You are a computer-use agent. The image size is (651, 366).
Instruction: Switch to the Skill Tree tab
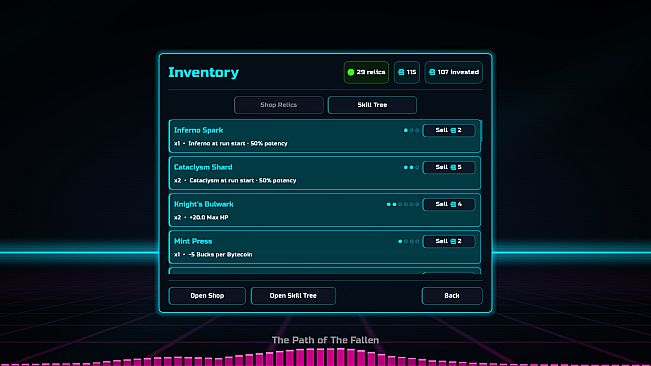click(x=372, y=105)
